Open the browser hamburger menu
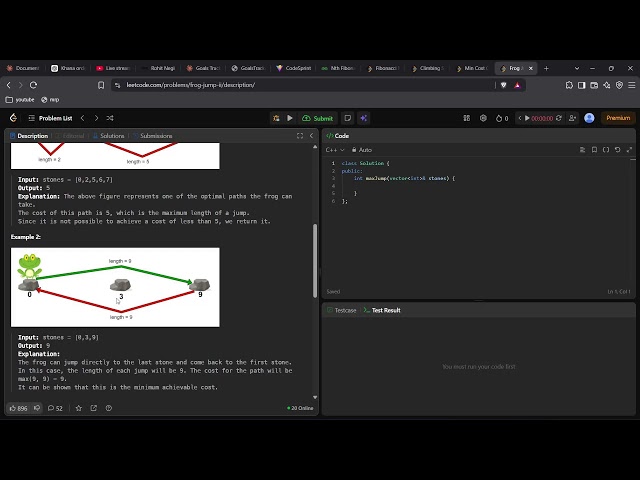Image resolution: width=640 pixels, height=480 pixels. point(631,85)
